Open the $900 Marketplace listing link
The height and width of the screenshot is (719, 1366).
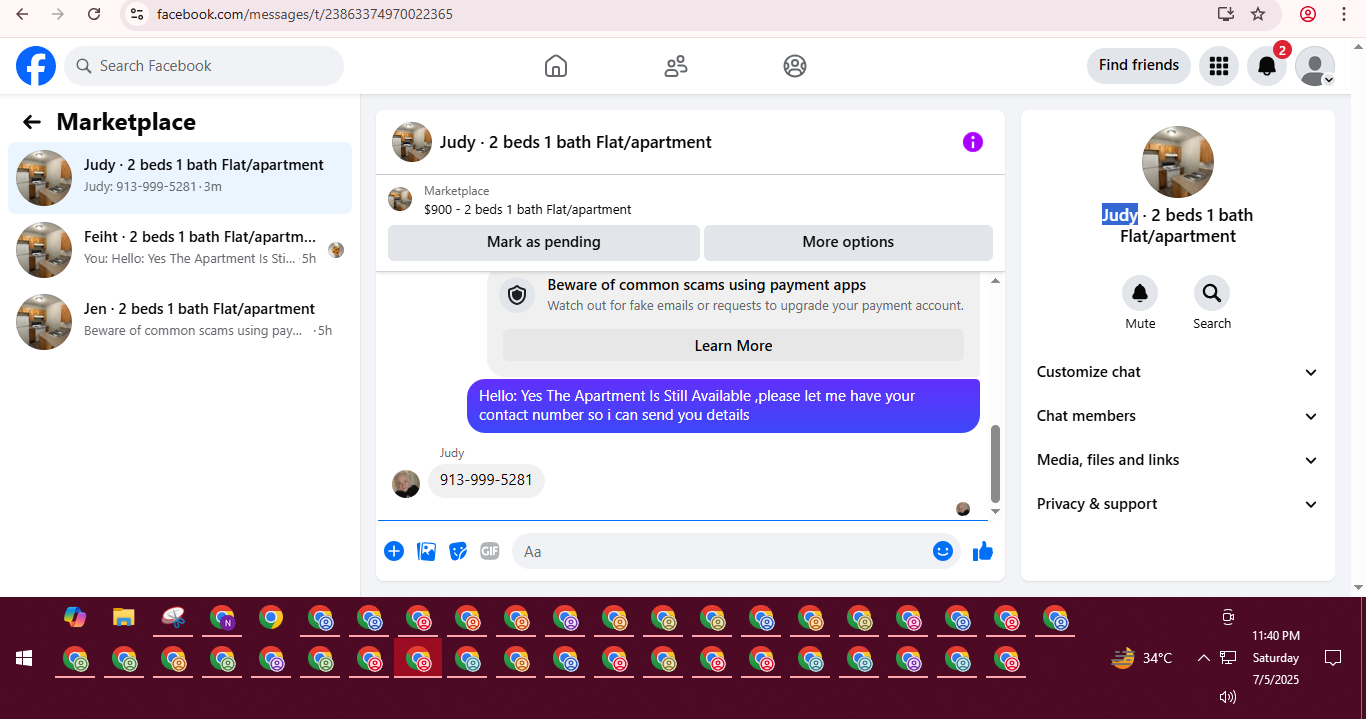527,210
